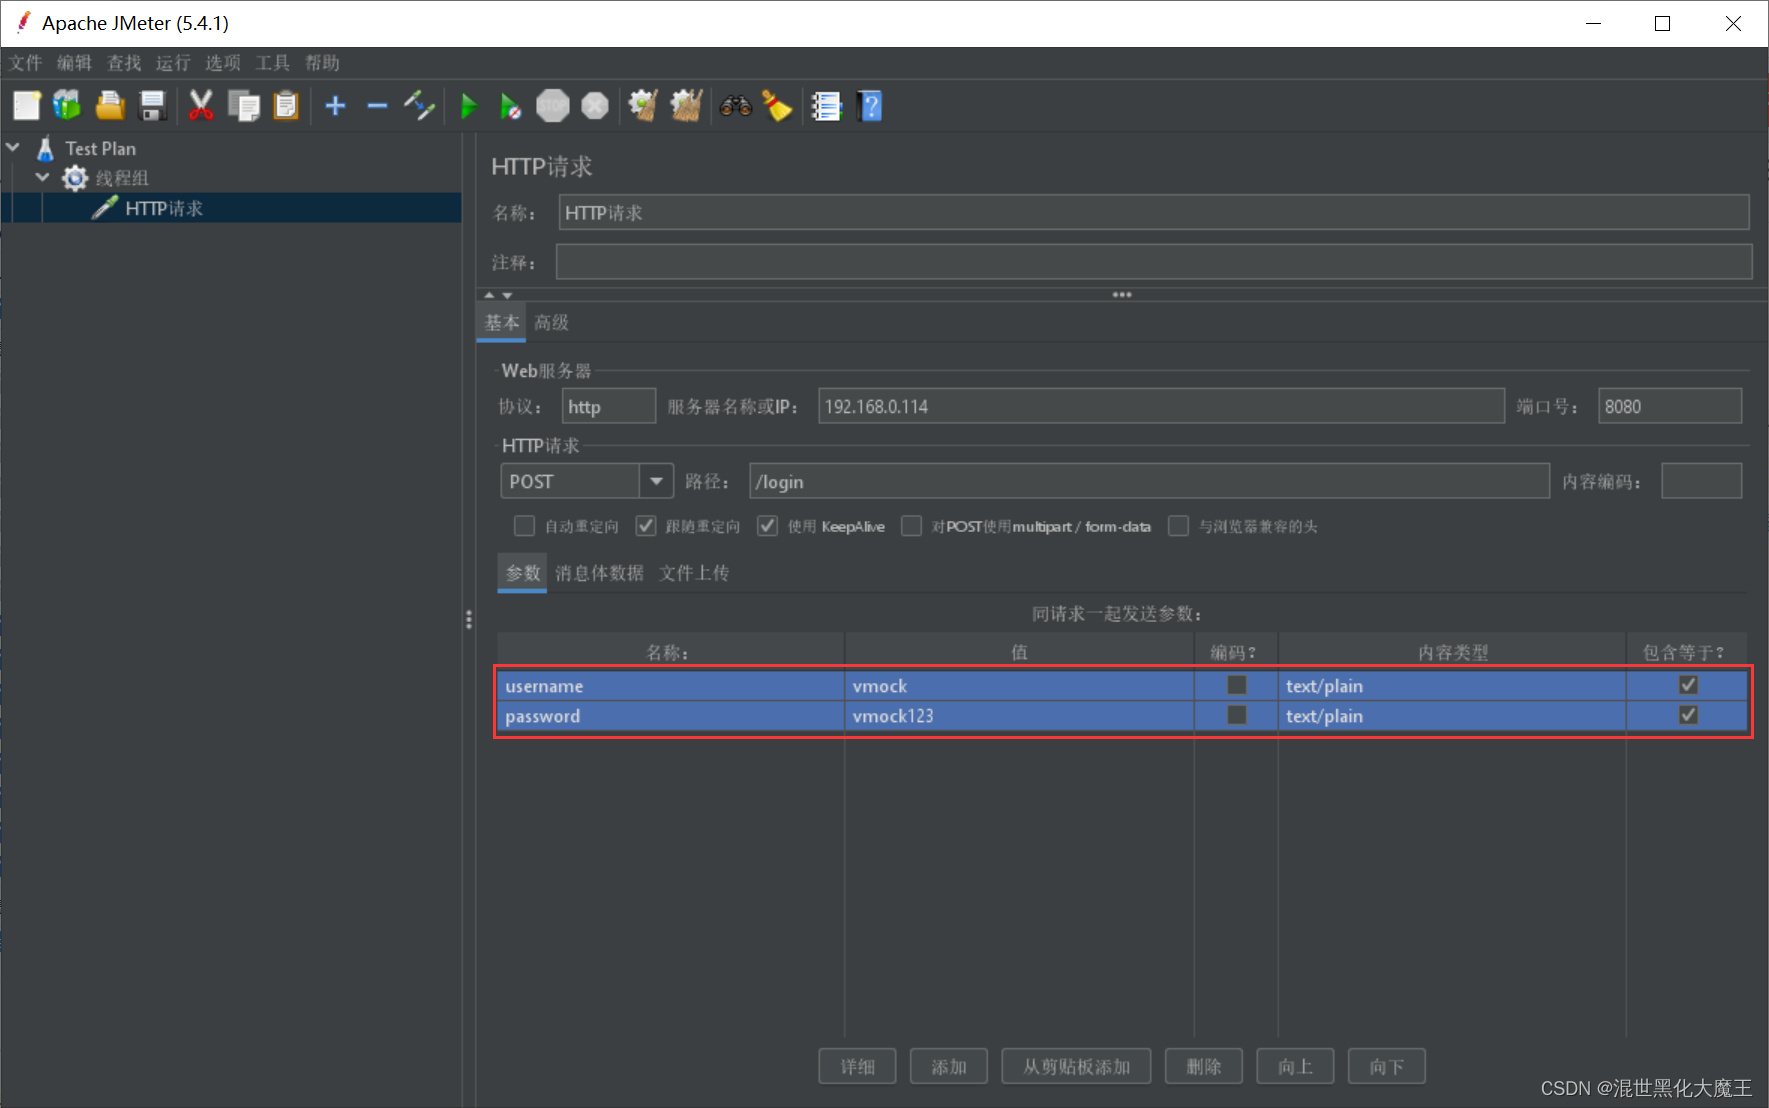This screenshot has width=1769, height=1108.
Task: Create a new test plan with New icon
Action: tap(27, 106)
